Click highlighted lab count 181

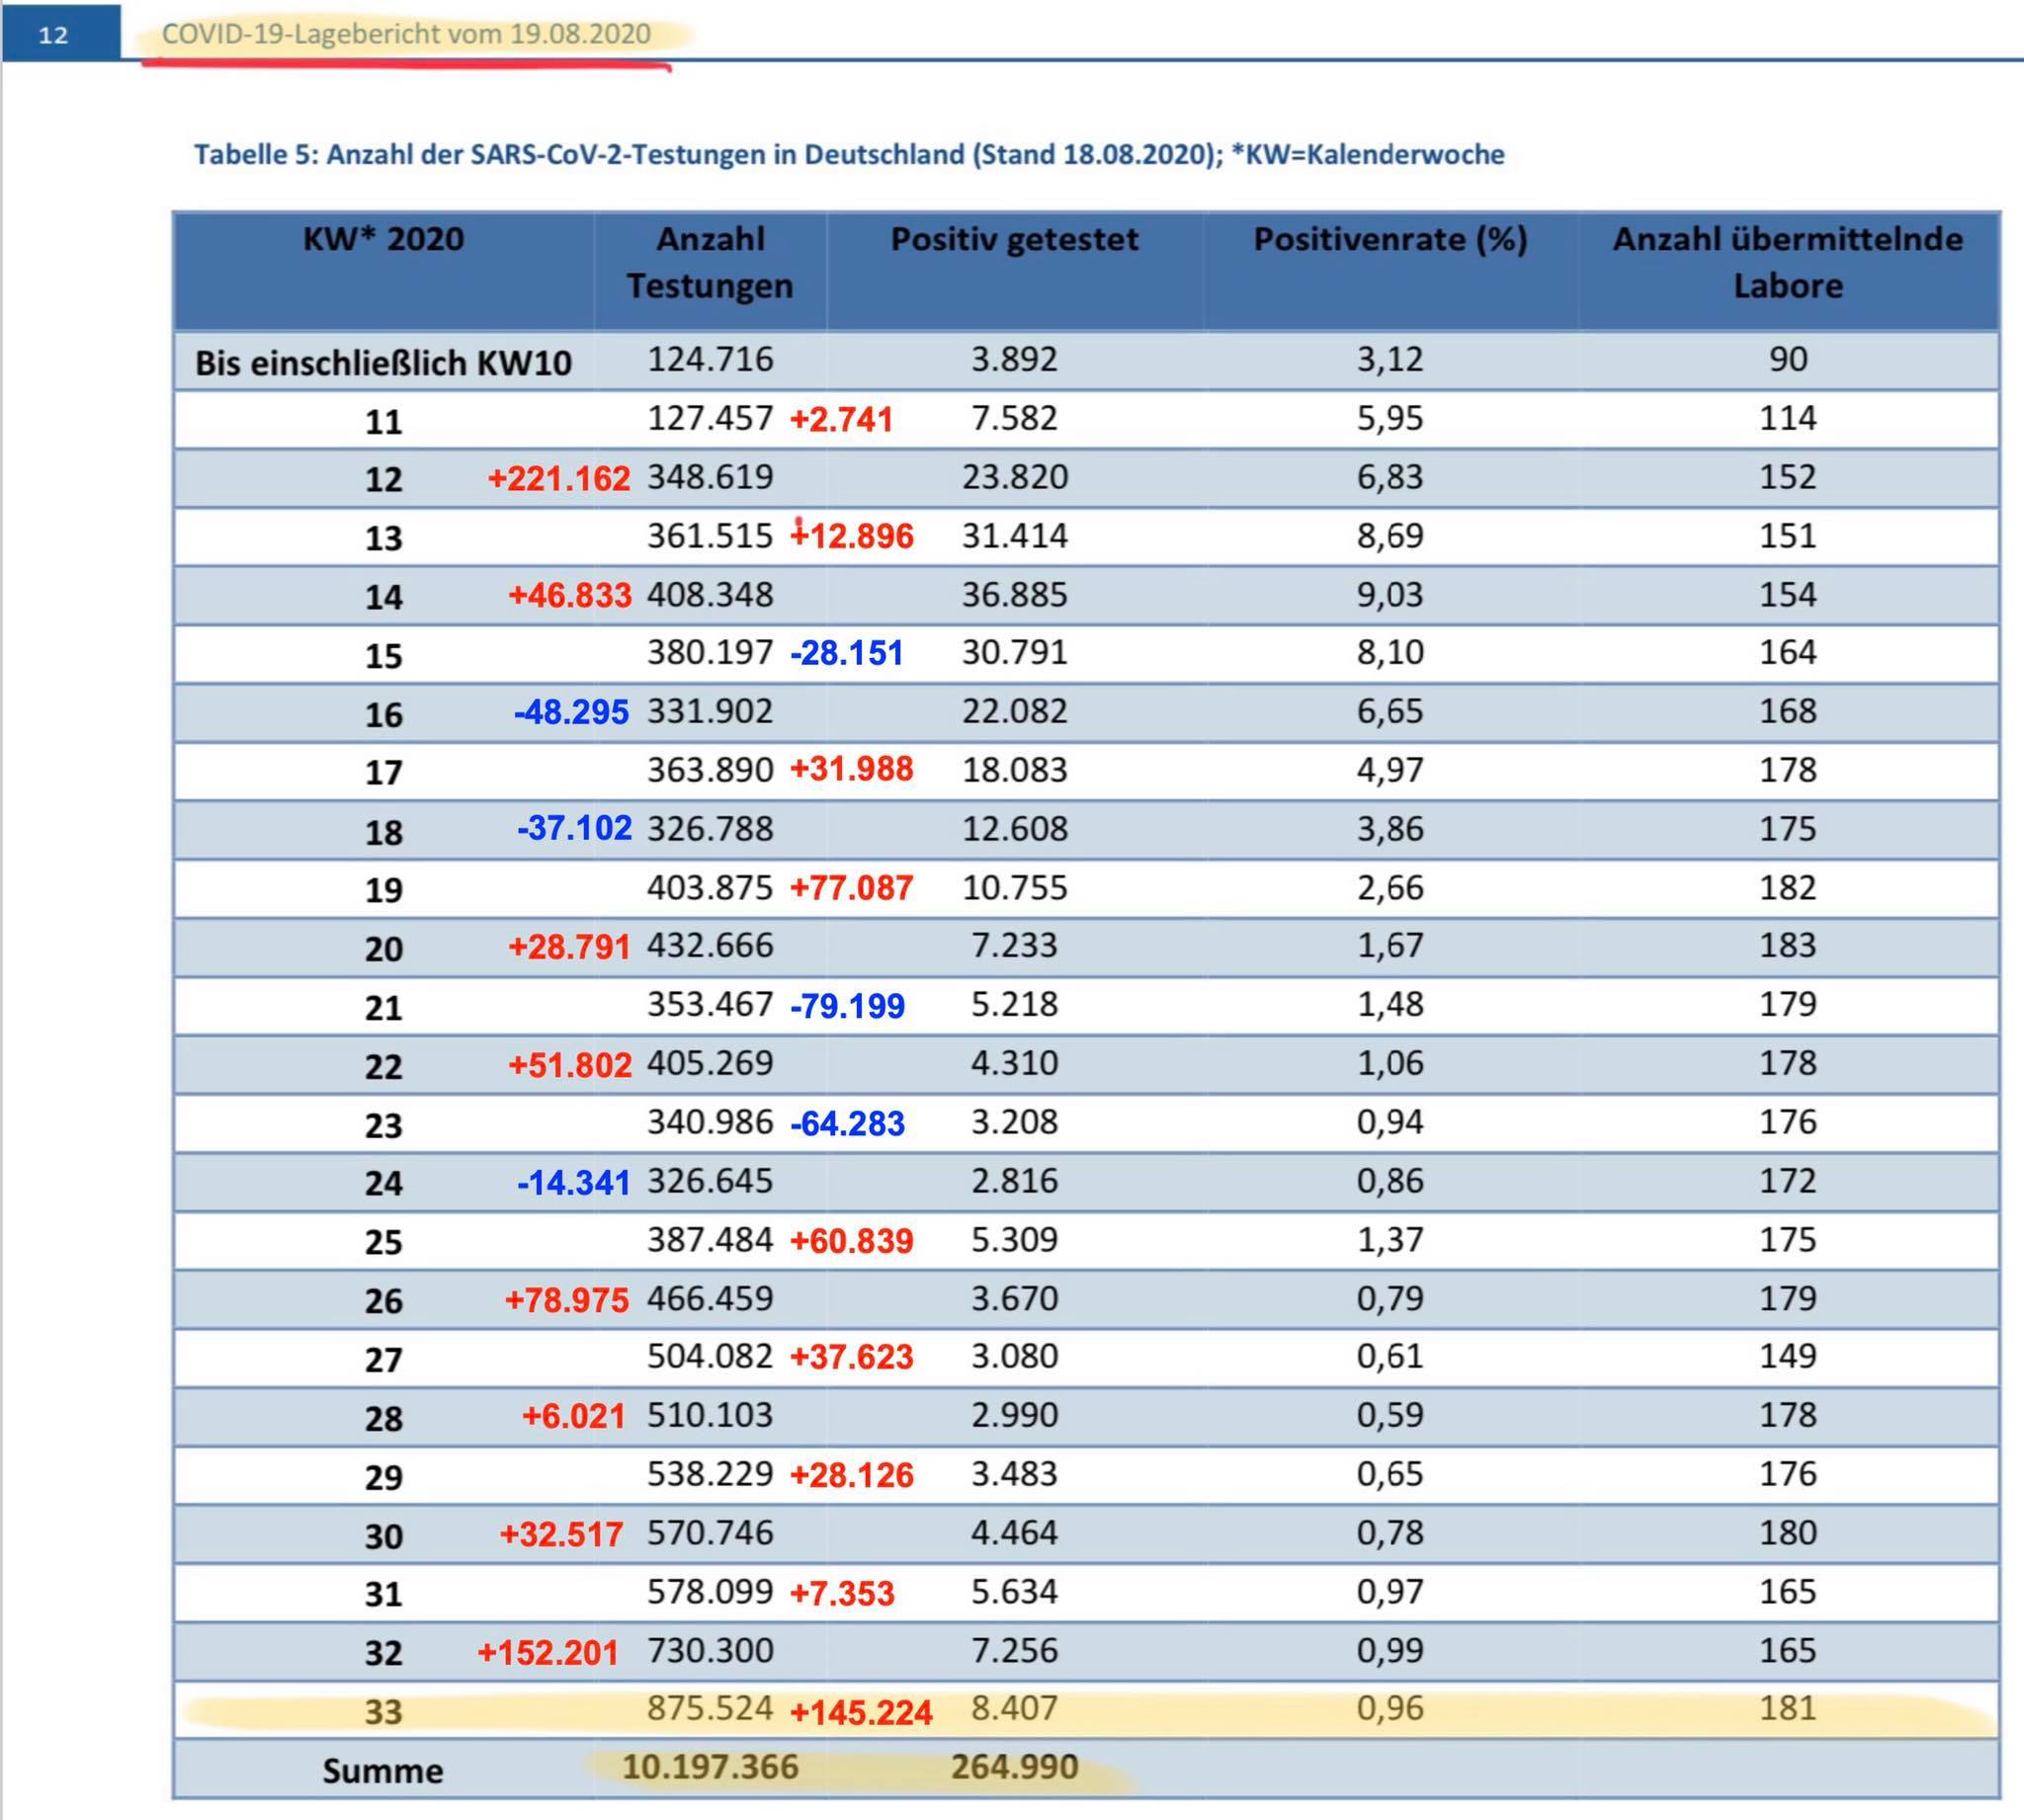click(1787, 1709)
